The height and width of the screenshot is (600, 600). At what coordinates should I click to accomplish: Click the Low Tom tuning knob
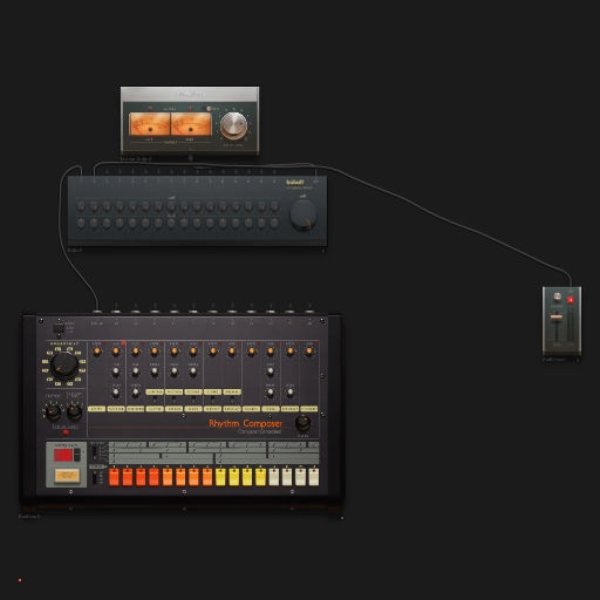pos(155,371)
